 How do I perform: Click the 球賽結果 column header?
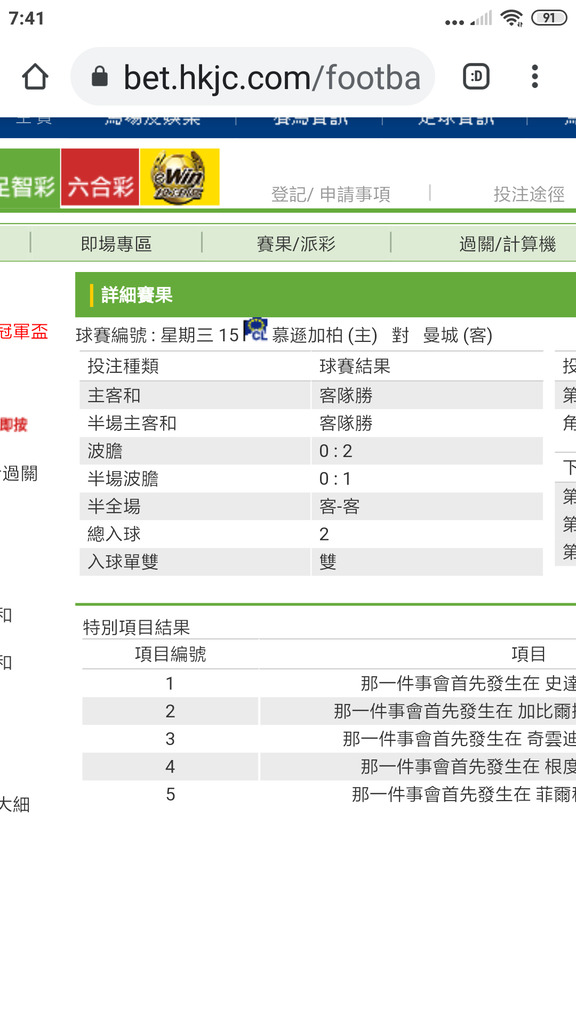point(355,366)
